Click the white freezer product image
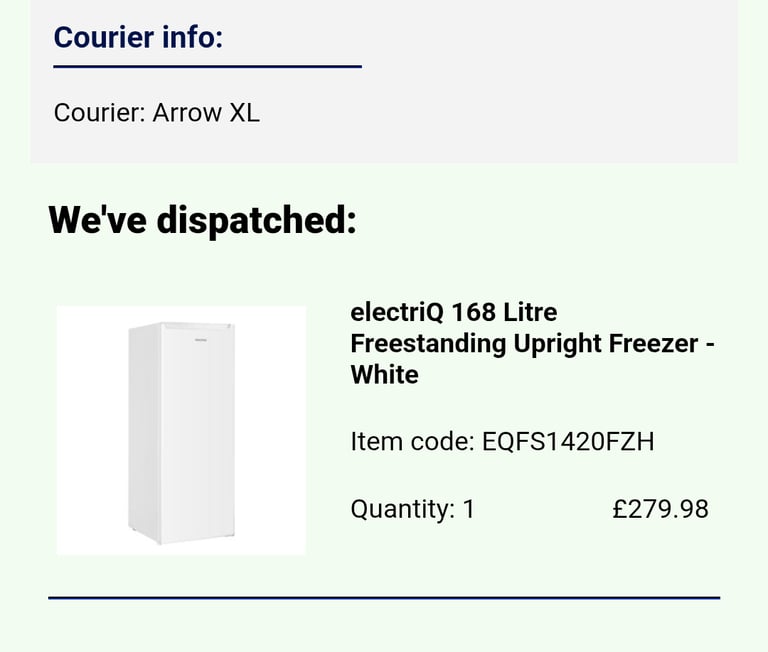This screenshot has height=652, width=768. pos(181,431)
